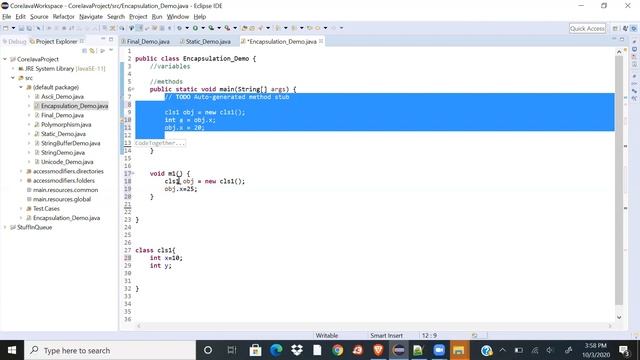The width and height of the screenshot is (640, 360).
Task: Click the External Tools toolbar icon
Action: tap(227, 28)
